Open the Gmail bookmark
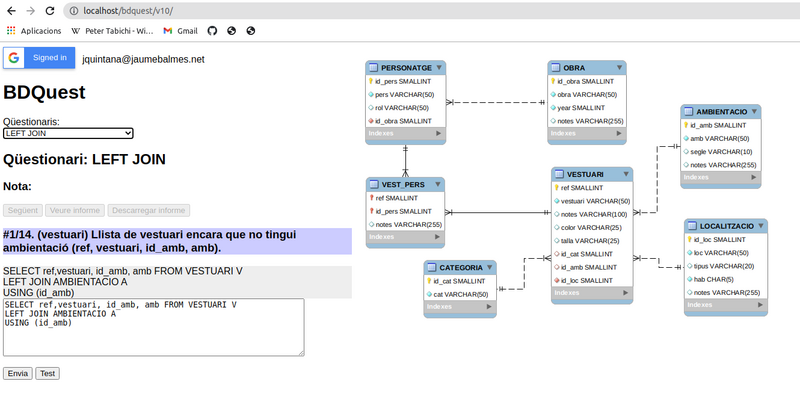The image size is (800, 405). click(180, 31)
